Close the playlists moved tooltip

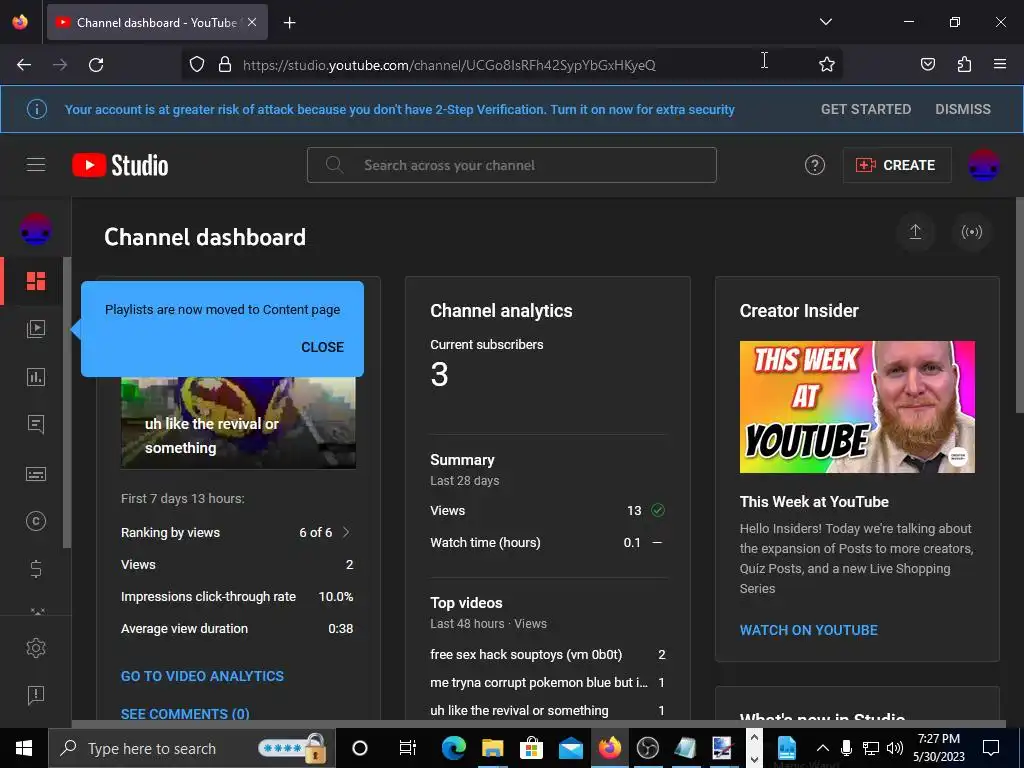[x=322, y=347]
